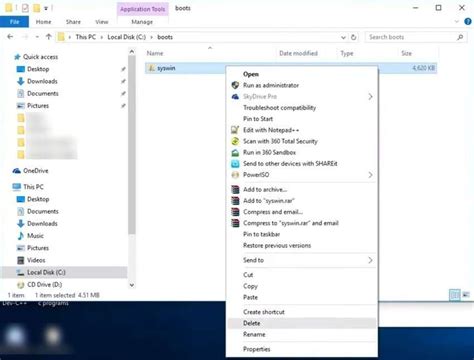Choose Delete in the context menu
The width and height of the screenshot is (474, 360).
point(302,323)
